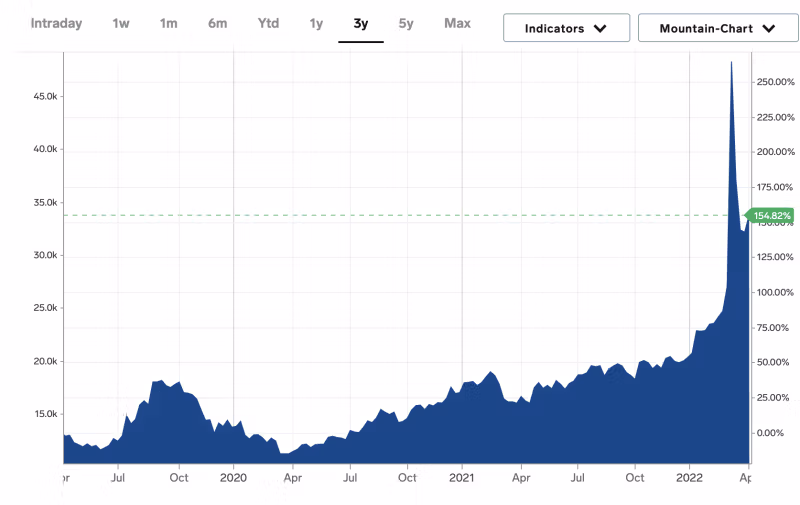Select the Ytd range tab
Image resolution: width=800 pixels, height=505 pixels.
tap(268, 23)
